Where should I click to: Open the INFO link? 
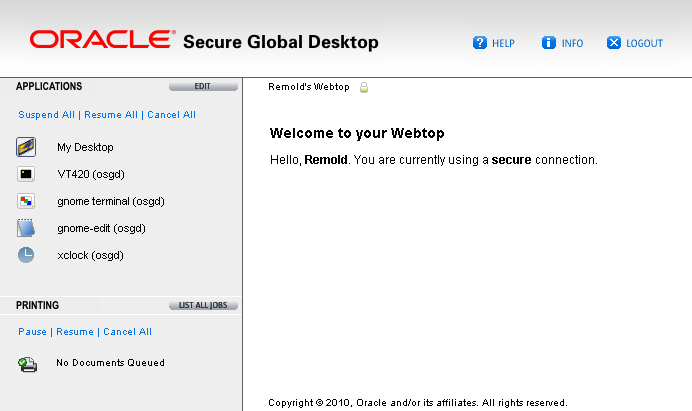pos(572,43)
